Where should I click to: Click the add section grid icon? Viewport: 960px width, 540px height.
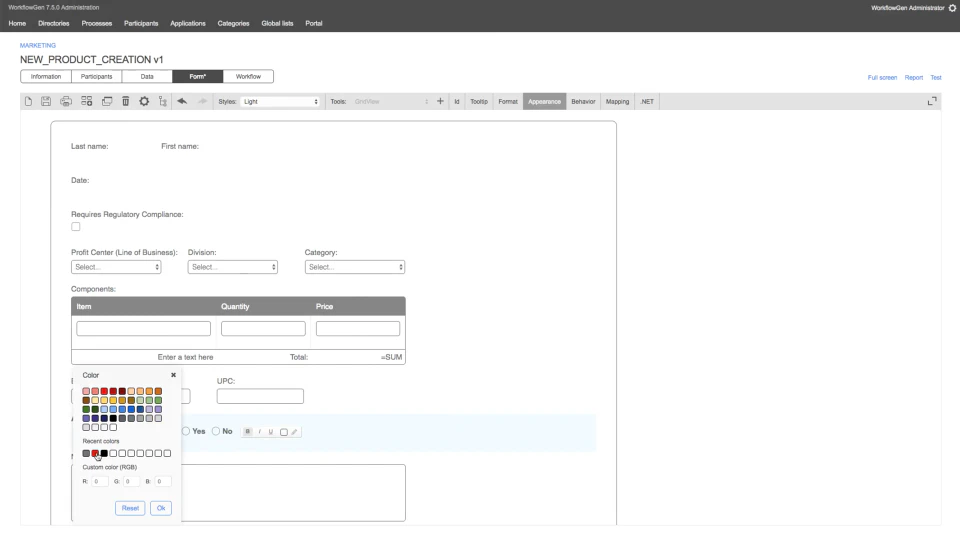(x=86, y=102)
